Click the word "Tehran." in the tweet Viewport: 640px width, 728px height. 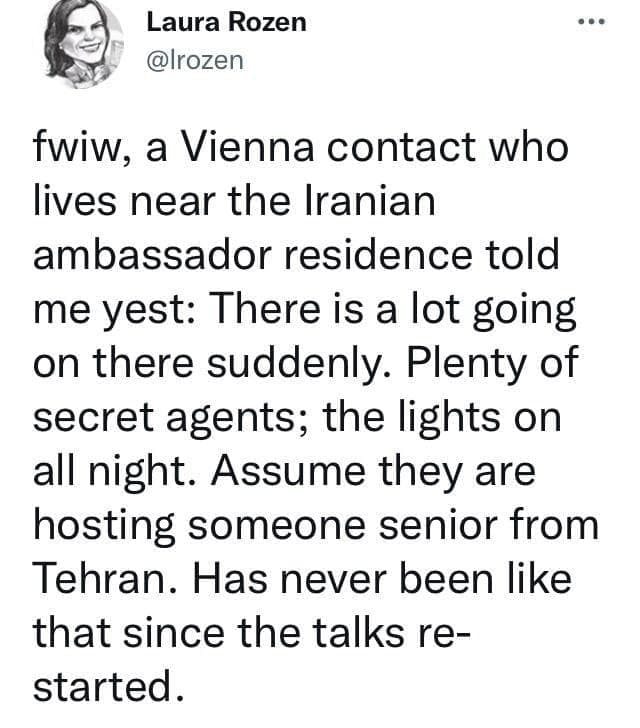[x=98, y=581]
